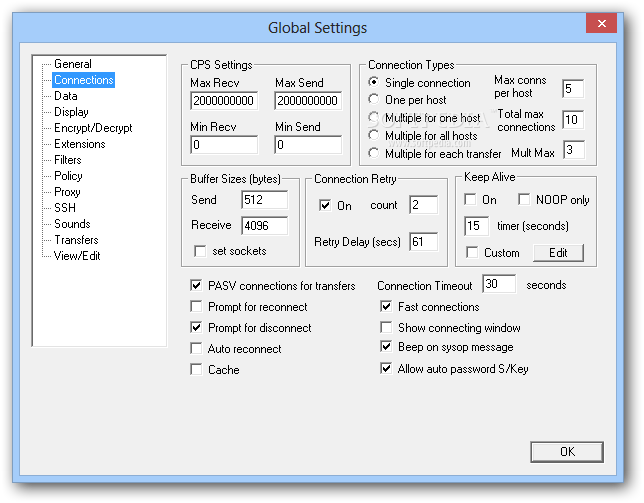Select Connections in the settings tree
644x503 pixels.
click(x=84, y=80)
